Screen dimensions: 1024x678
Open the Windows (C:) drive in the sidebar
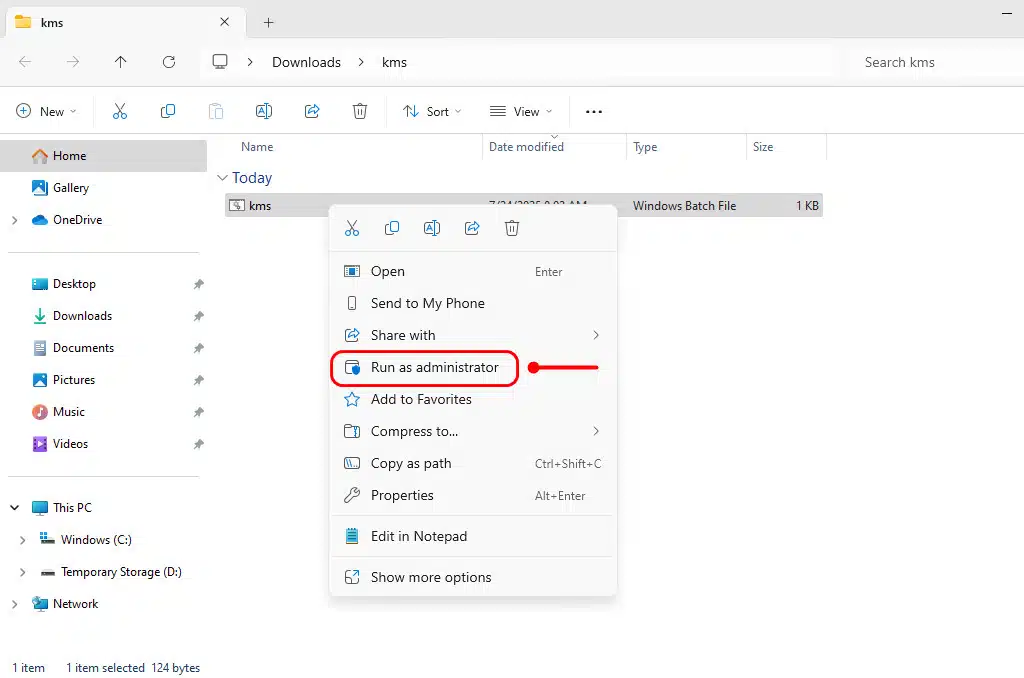(96, 540)
